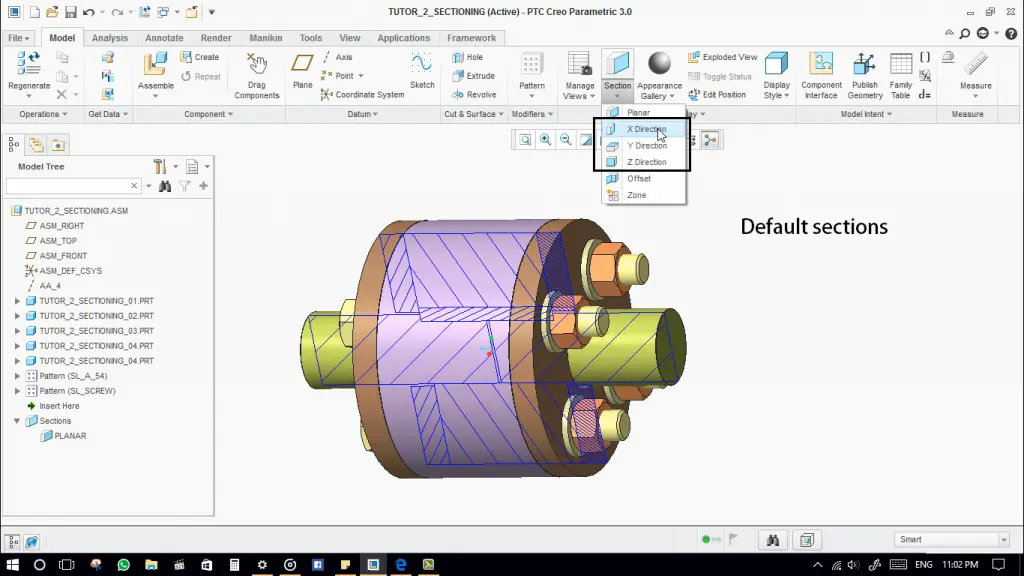Open the Appearance Gallery sphere icon
1024x576 pixels.
[x=659, y=64]
